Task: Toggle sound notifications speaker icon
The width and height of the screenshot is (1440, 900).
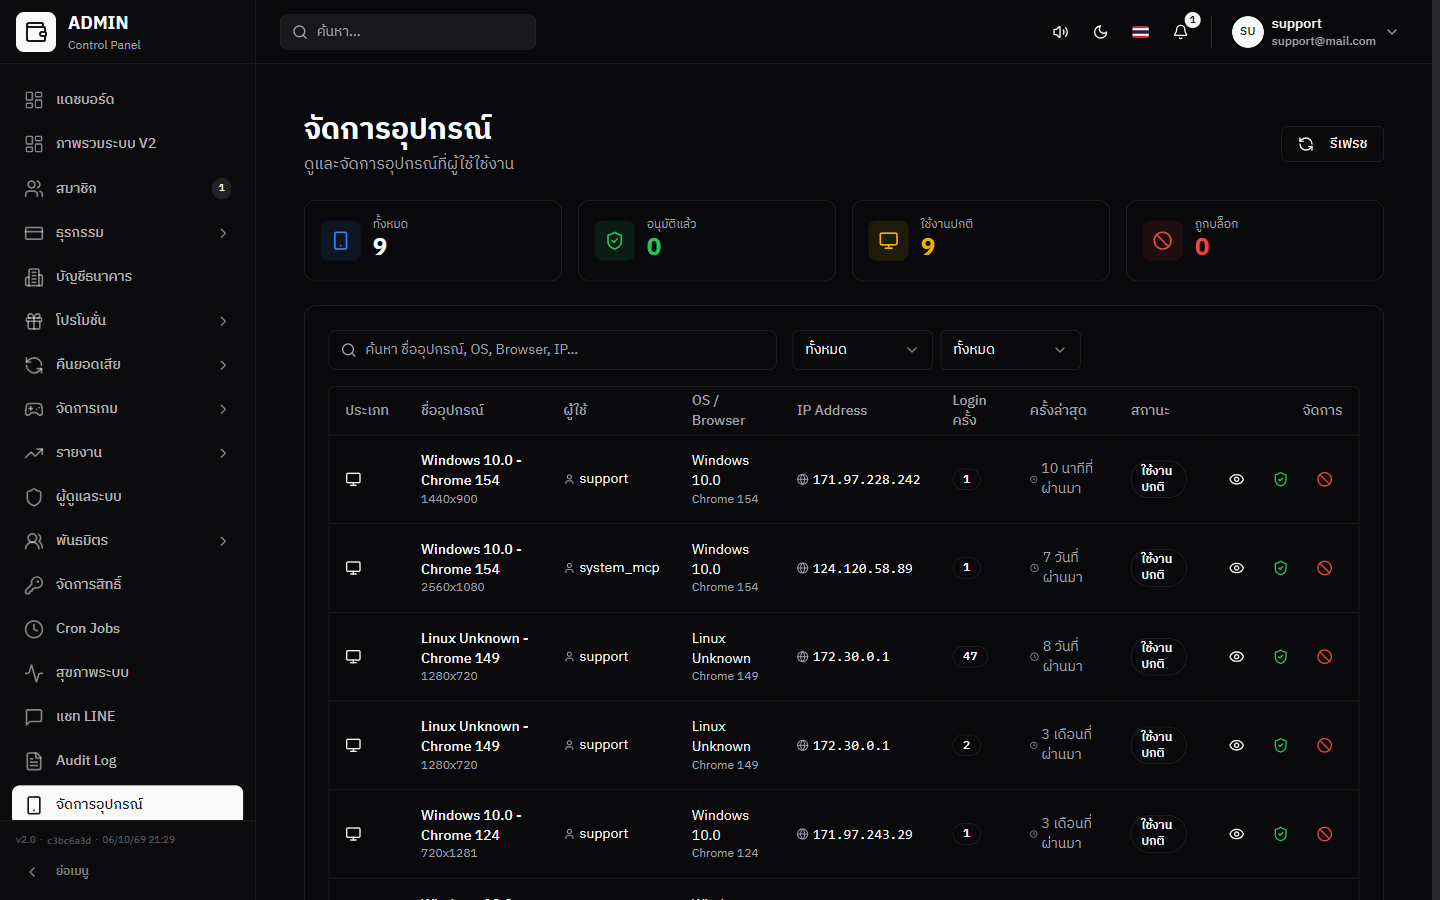Action: [1060, 32]
